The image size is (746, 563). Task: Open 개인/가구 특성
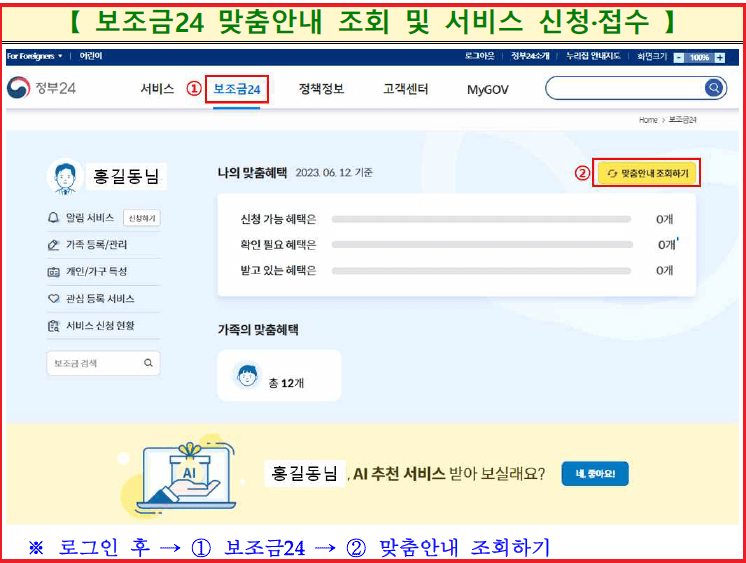[x=97, y=272]
